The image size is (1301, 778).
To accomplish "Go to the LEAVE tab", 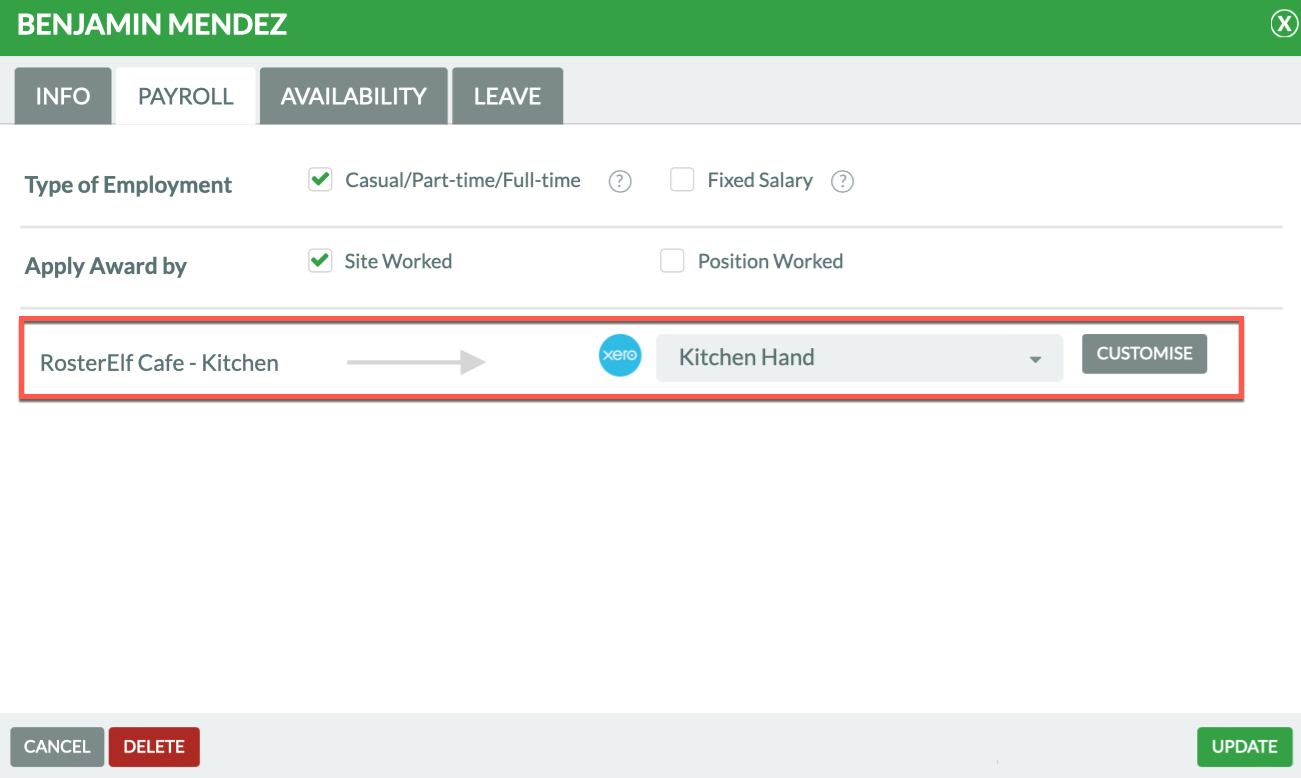I will (507, 96).
